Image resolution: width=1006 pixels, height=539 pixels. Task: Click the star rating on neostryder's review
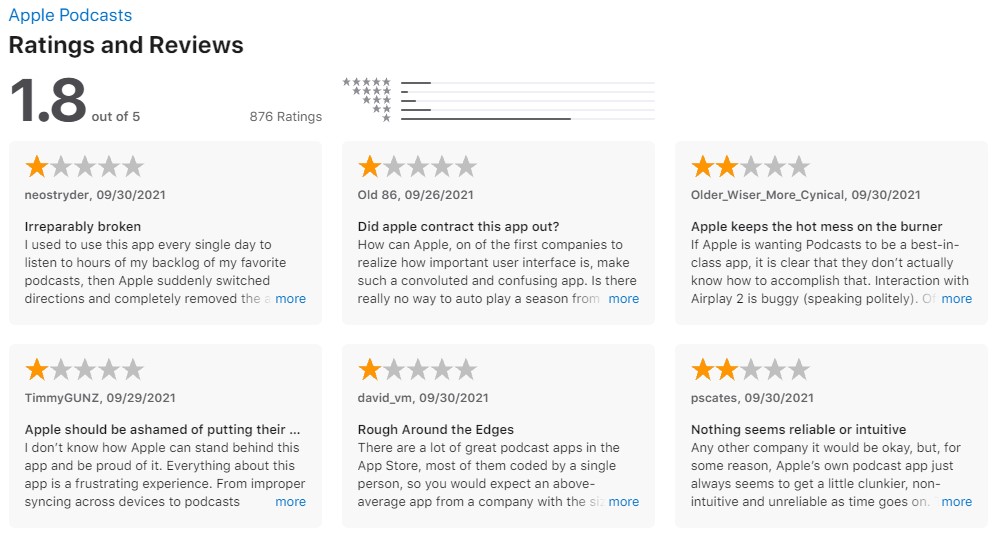84,167
